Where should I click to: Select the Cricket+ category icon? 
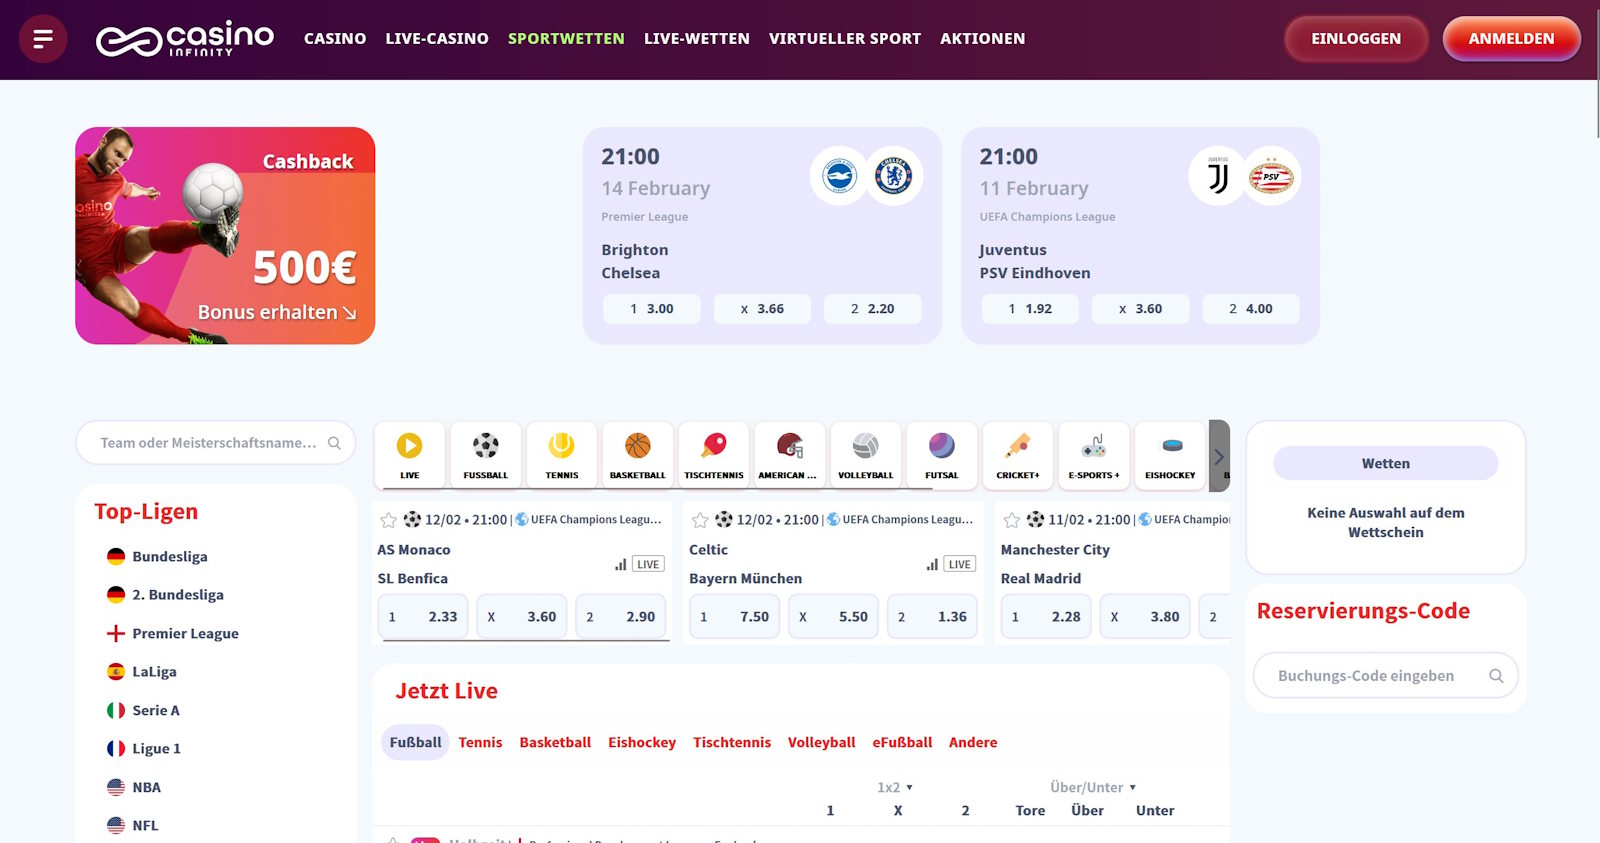[x=1018, y=456]
